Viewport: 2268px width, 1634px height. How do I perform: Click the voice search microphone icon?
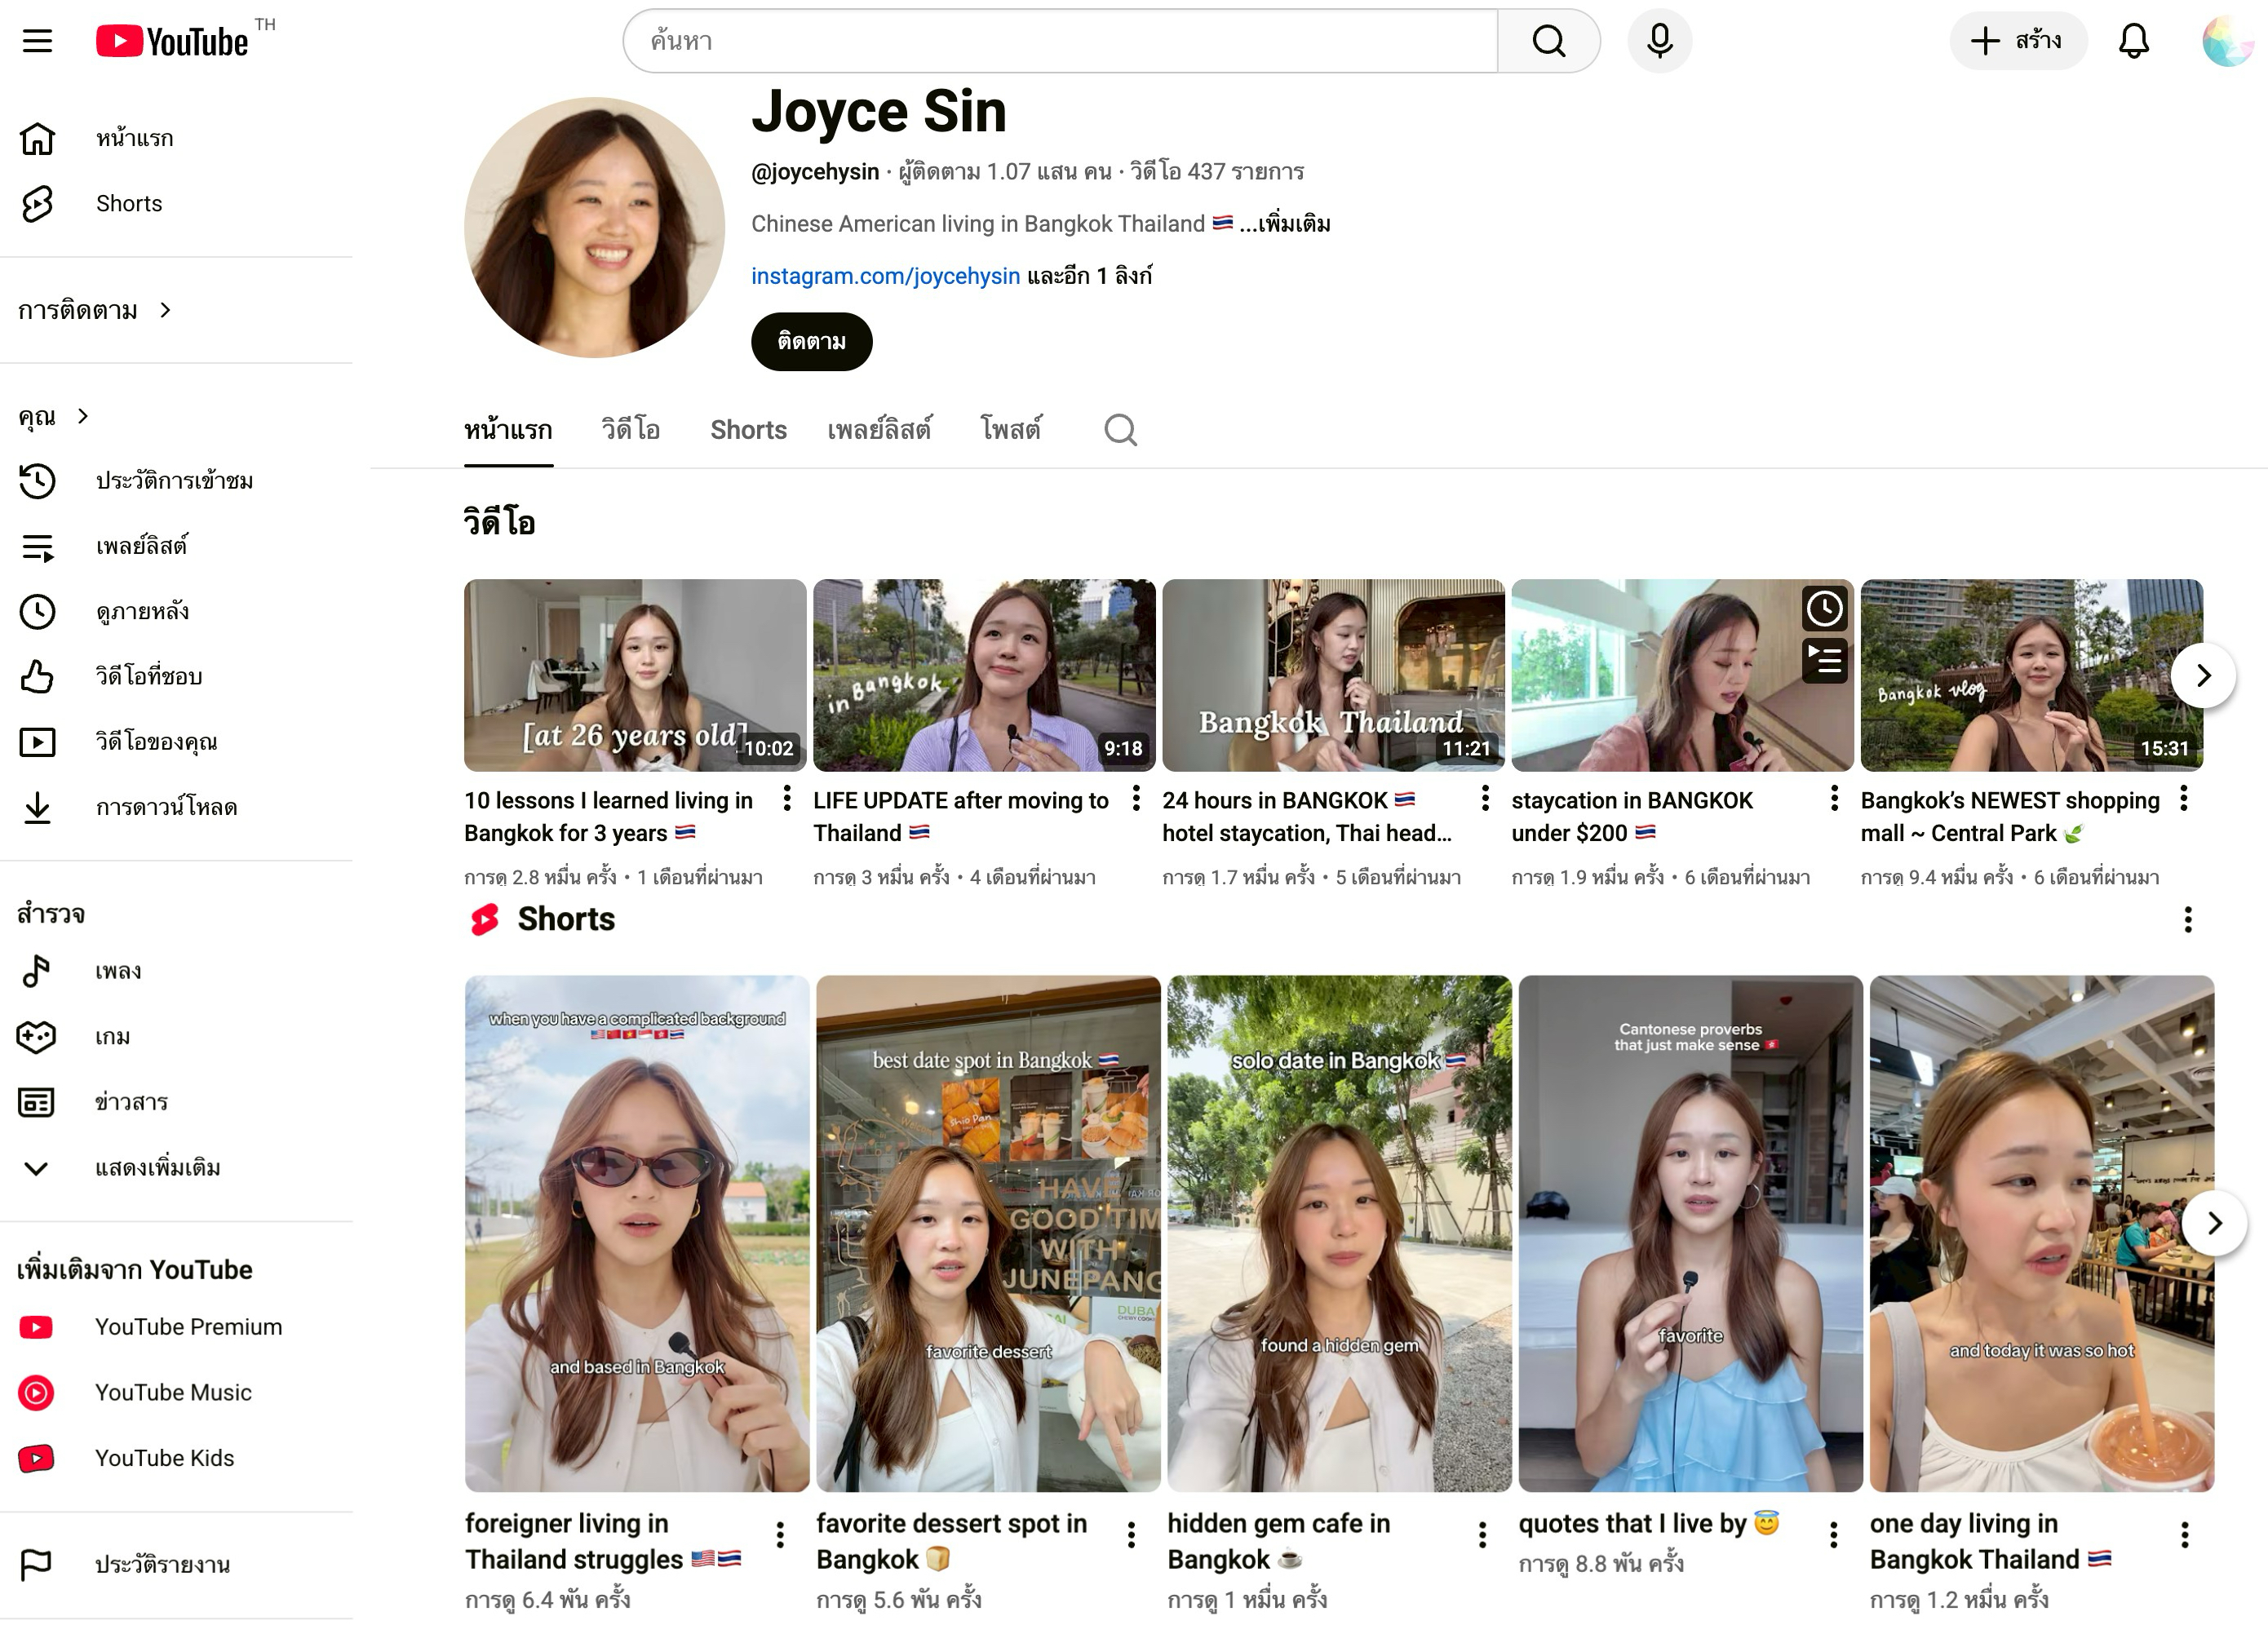[1659, 41]
